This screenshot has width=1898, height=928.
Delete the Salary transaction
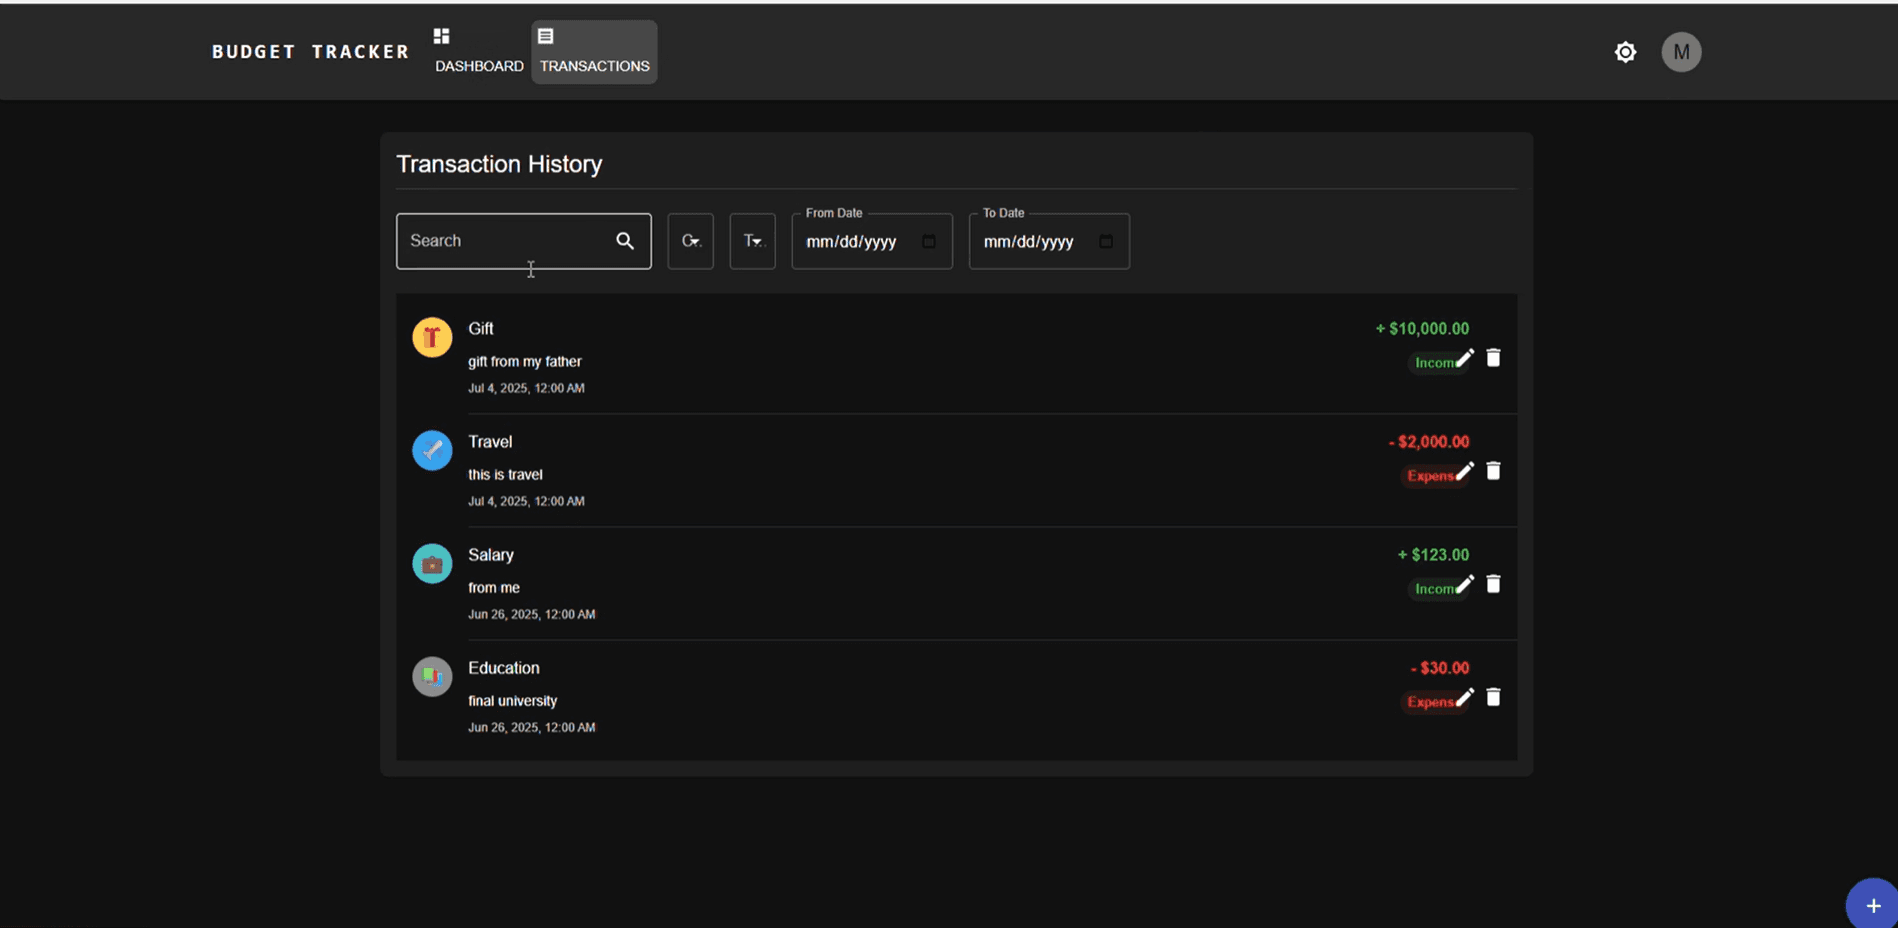click(x=1493, y=584)
